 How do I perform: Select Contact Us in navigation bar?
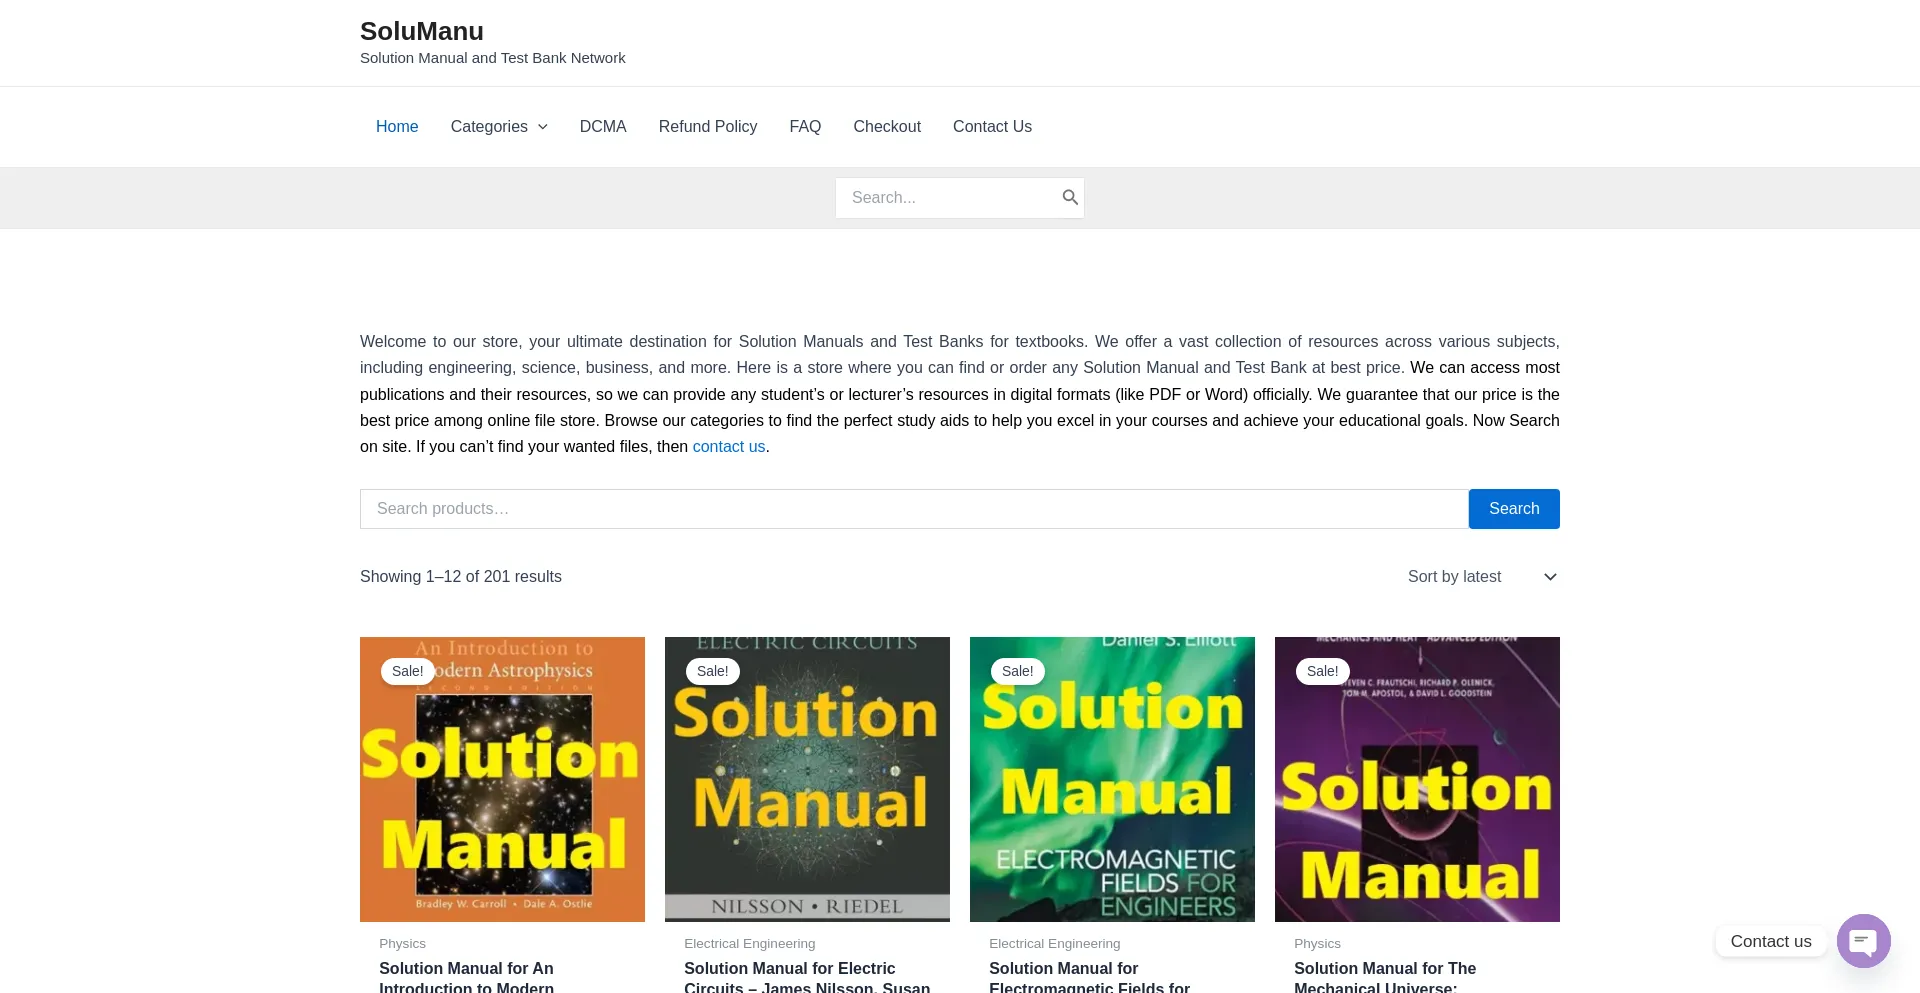[992, 127]
